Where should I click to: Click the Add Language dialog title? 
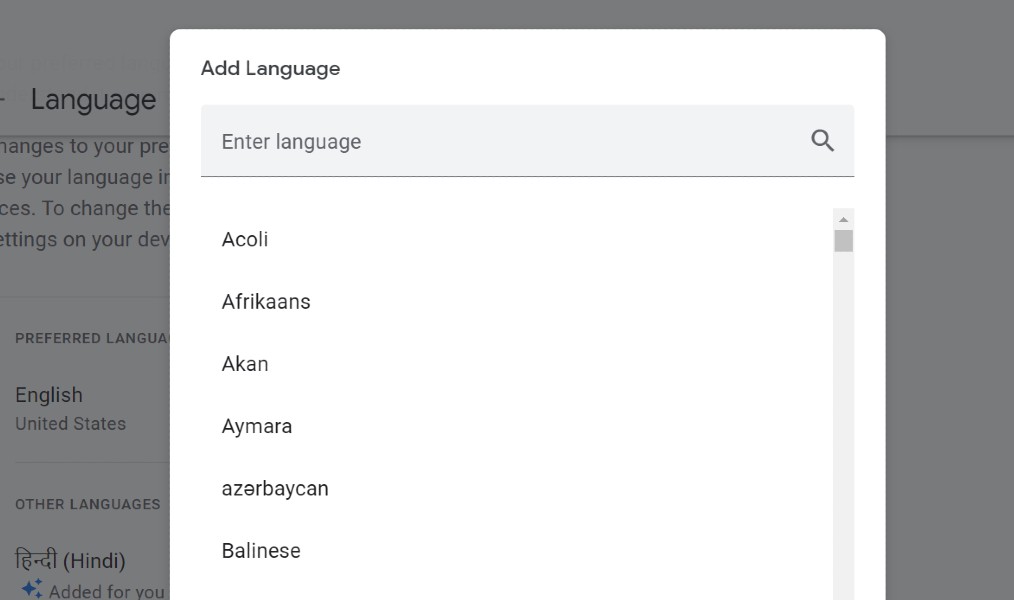270,69
